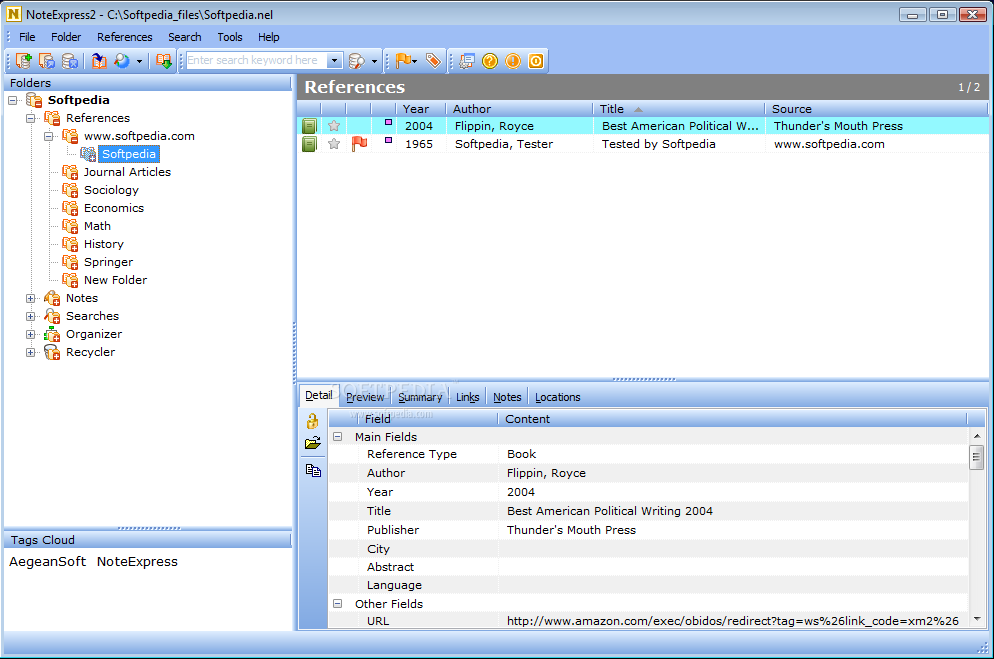Sort references by Title column header
Image resolution: width=994 pixels, height=659 pixels.
[x=678, y=109]
